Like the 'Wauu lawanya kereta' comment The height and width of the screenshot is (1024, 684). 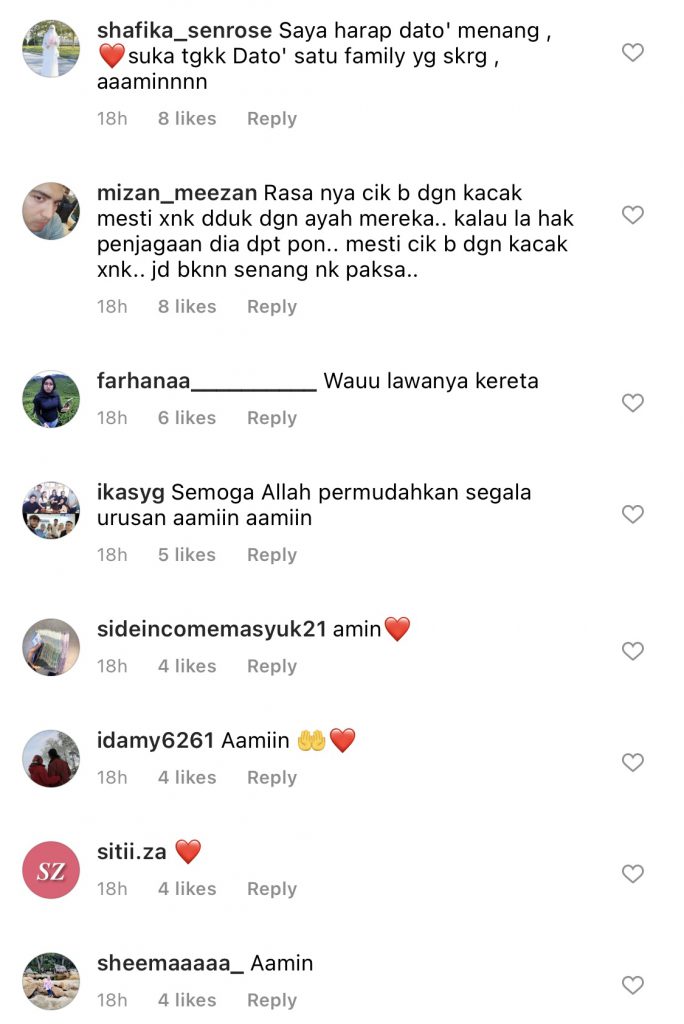coord(632,402)
